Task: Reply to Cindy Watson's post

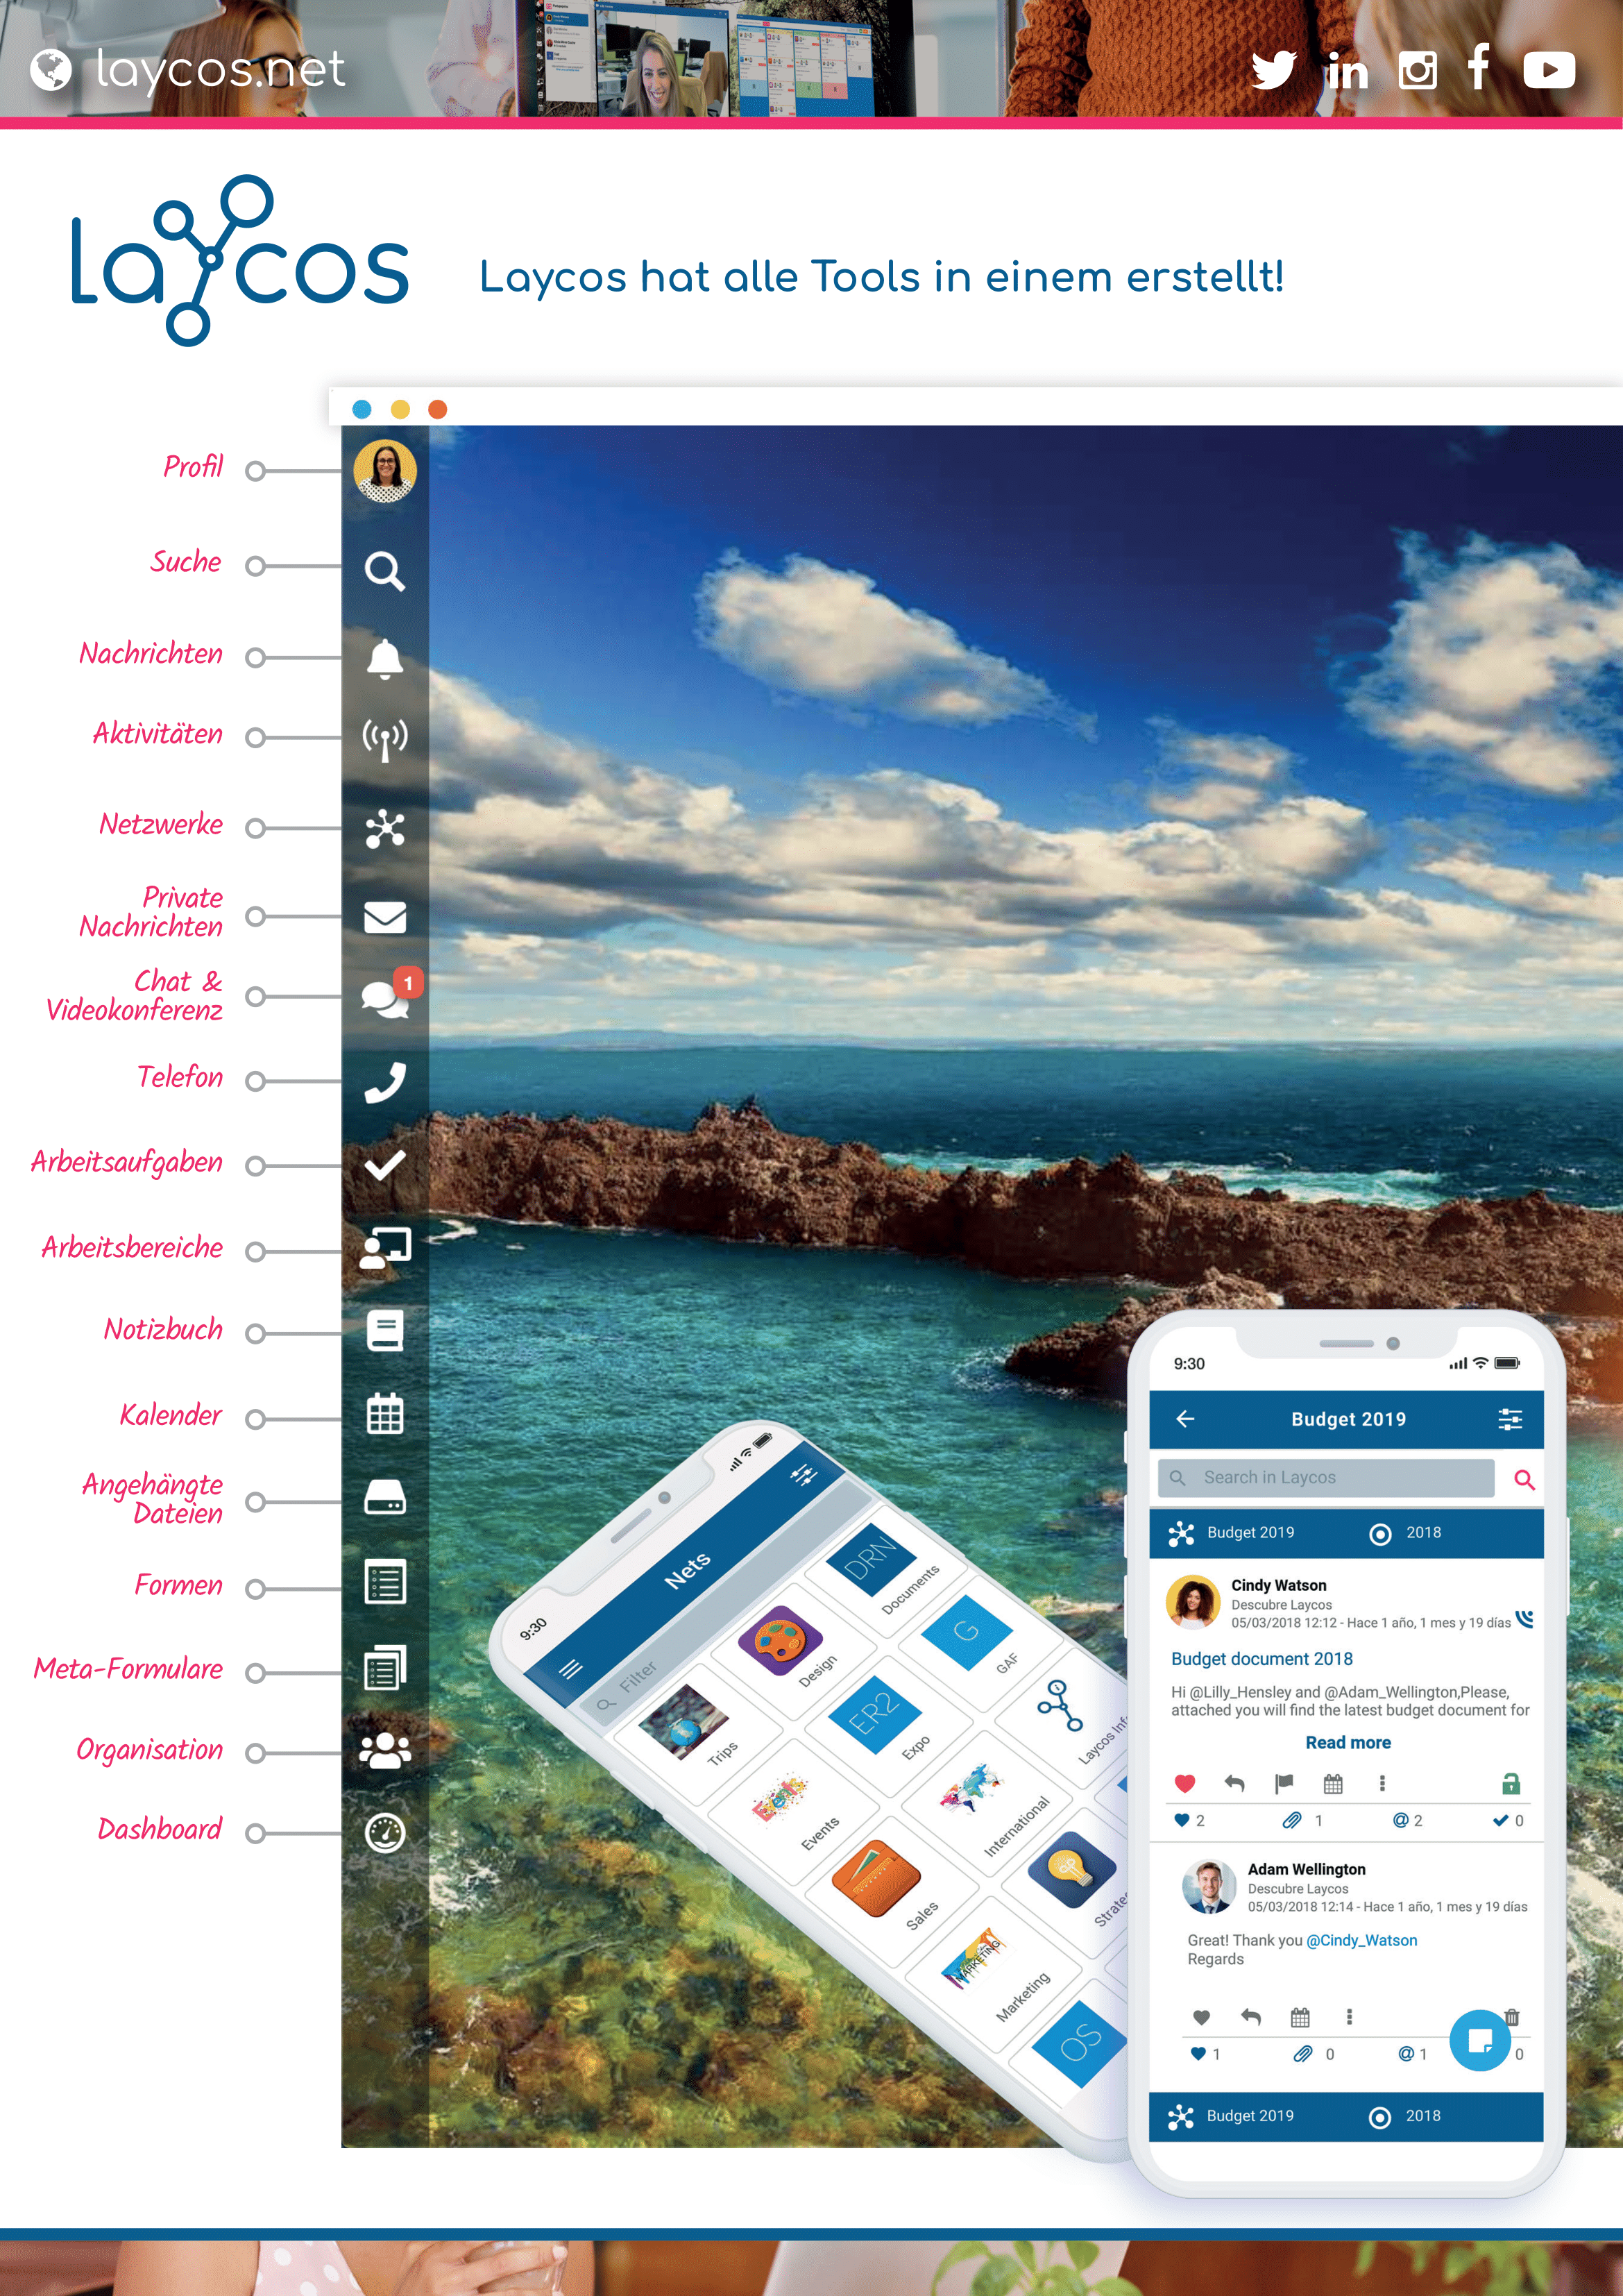Action: click(1235, 1783)
